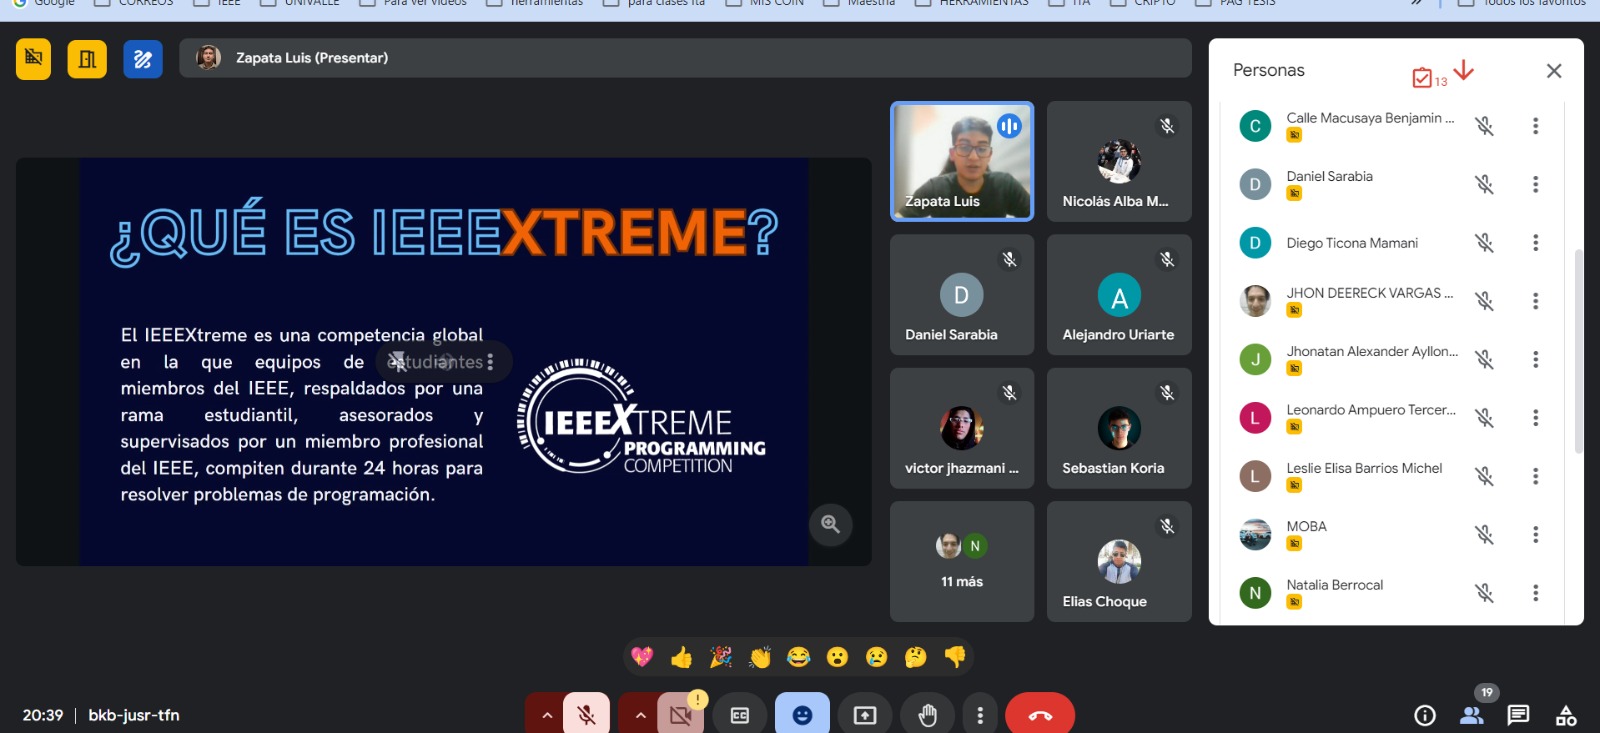This screenshot has width=1600, height=733.
Task: Click the present screen icon
Action: tap(864, 715)
